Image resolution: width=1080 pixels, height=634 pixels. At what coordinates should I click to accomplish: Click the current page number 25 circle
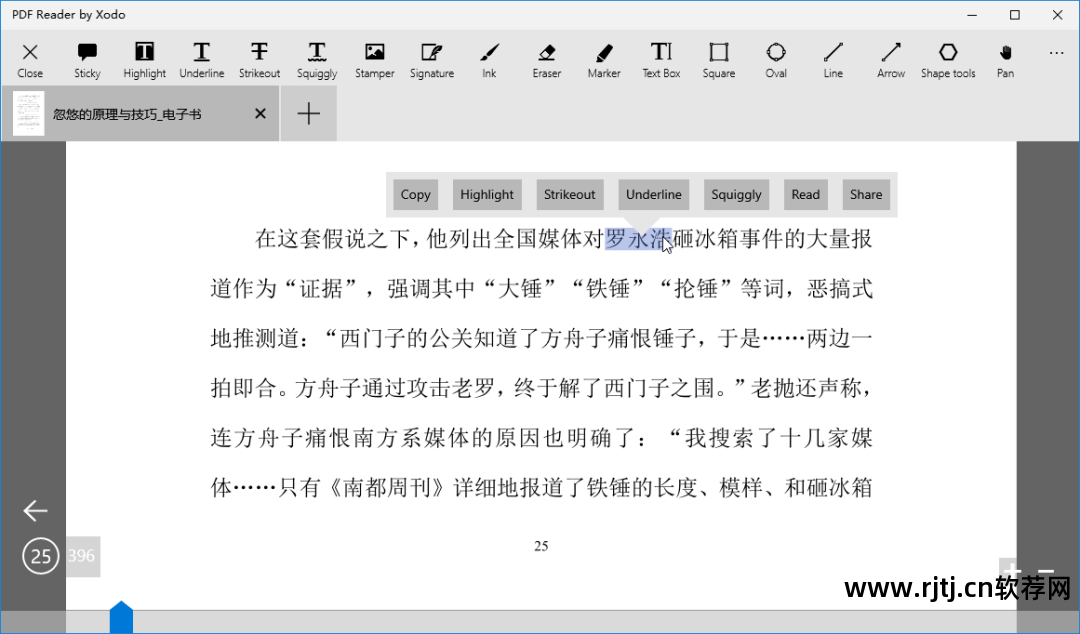point(41,556)
